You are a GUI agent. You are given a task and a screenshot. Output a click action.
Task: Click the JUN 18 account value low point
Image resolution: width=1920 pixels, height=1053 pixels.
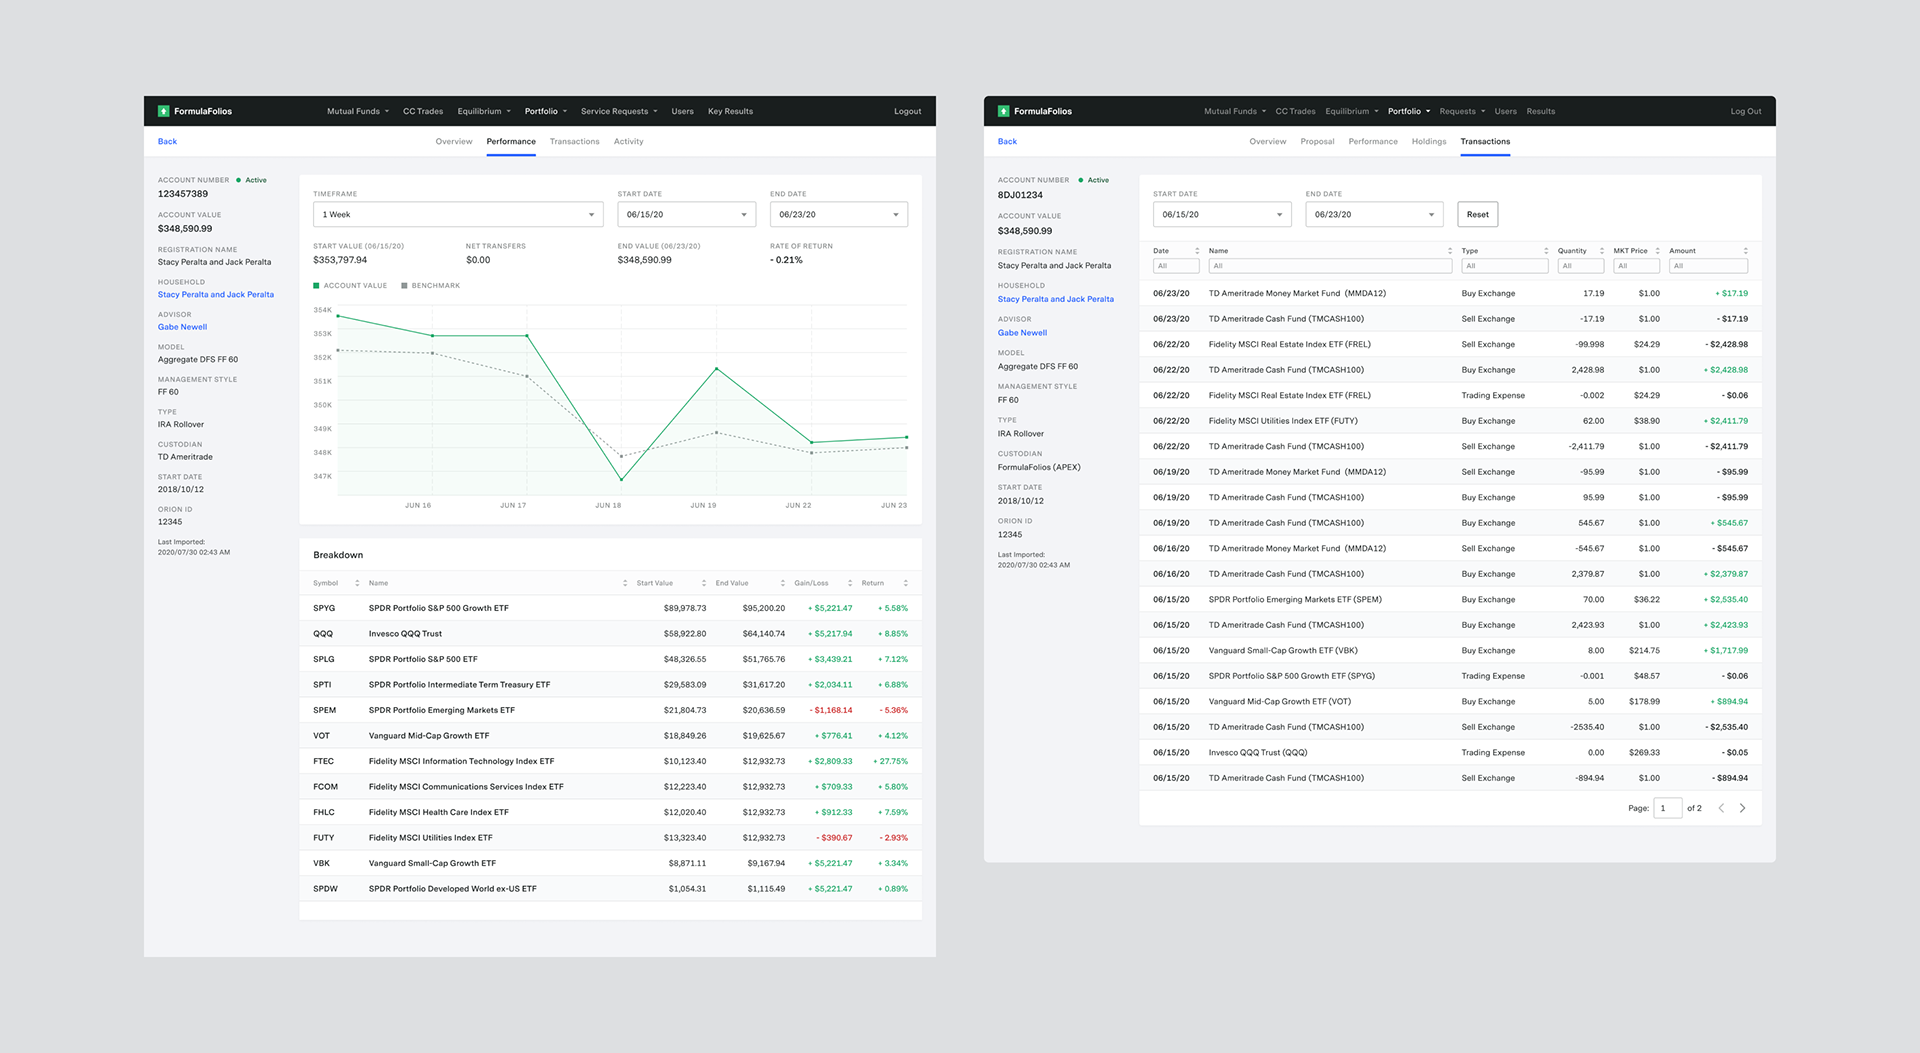click(x=621, y=480)
